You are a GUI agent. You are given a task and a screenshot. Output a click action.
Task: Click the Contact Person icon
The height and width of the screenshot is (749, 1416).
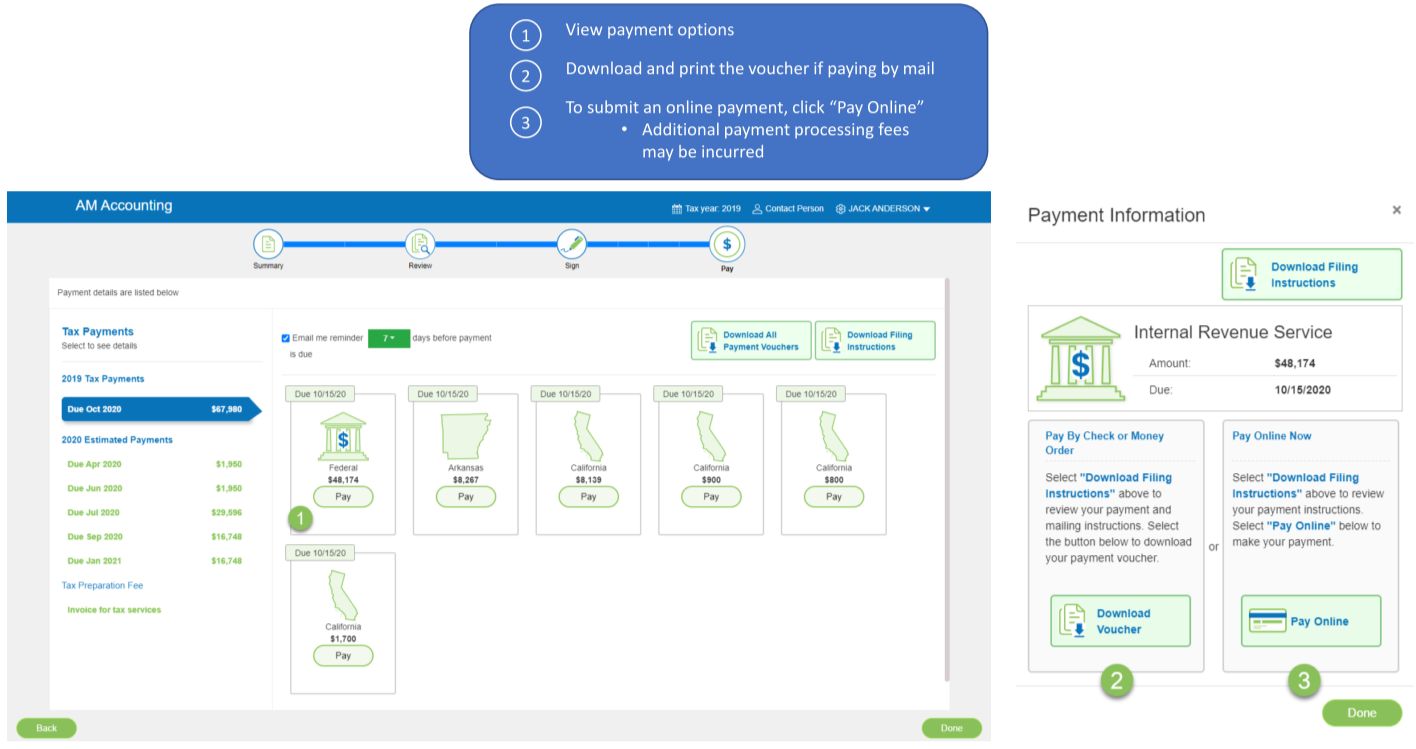coord(757,209)
